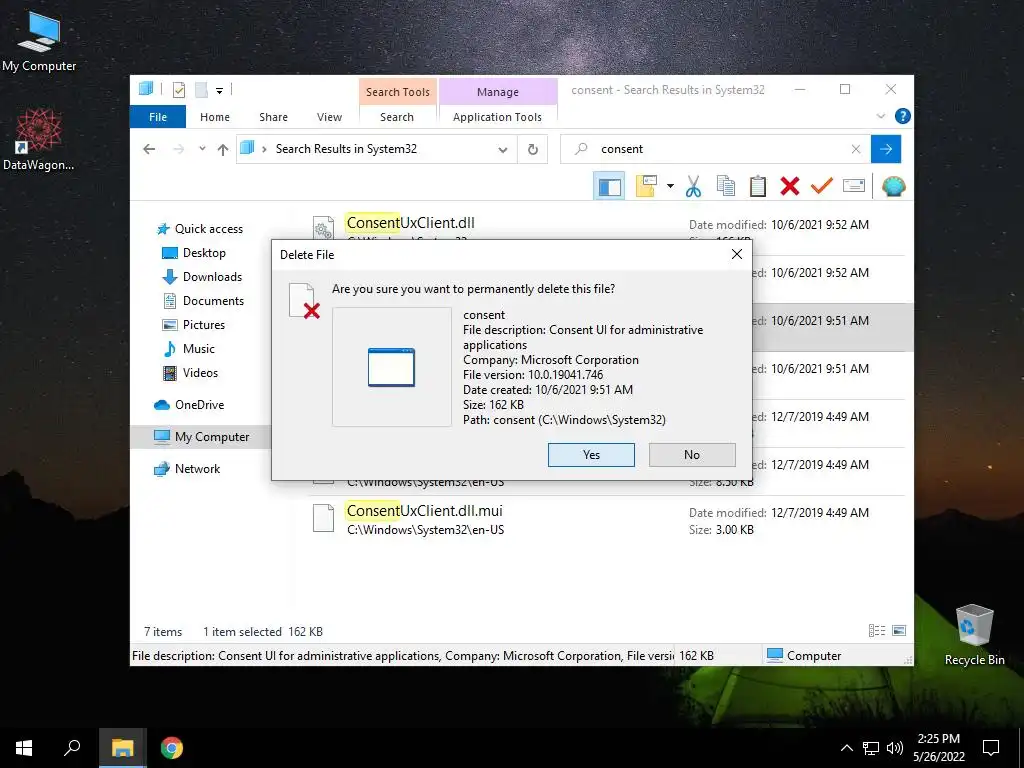Select ConsentUxClient.dll.mui file
Image resolution: width=1024 pixels, height=768 pixels.
[x=424, y=511]
